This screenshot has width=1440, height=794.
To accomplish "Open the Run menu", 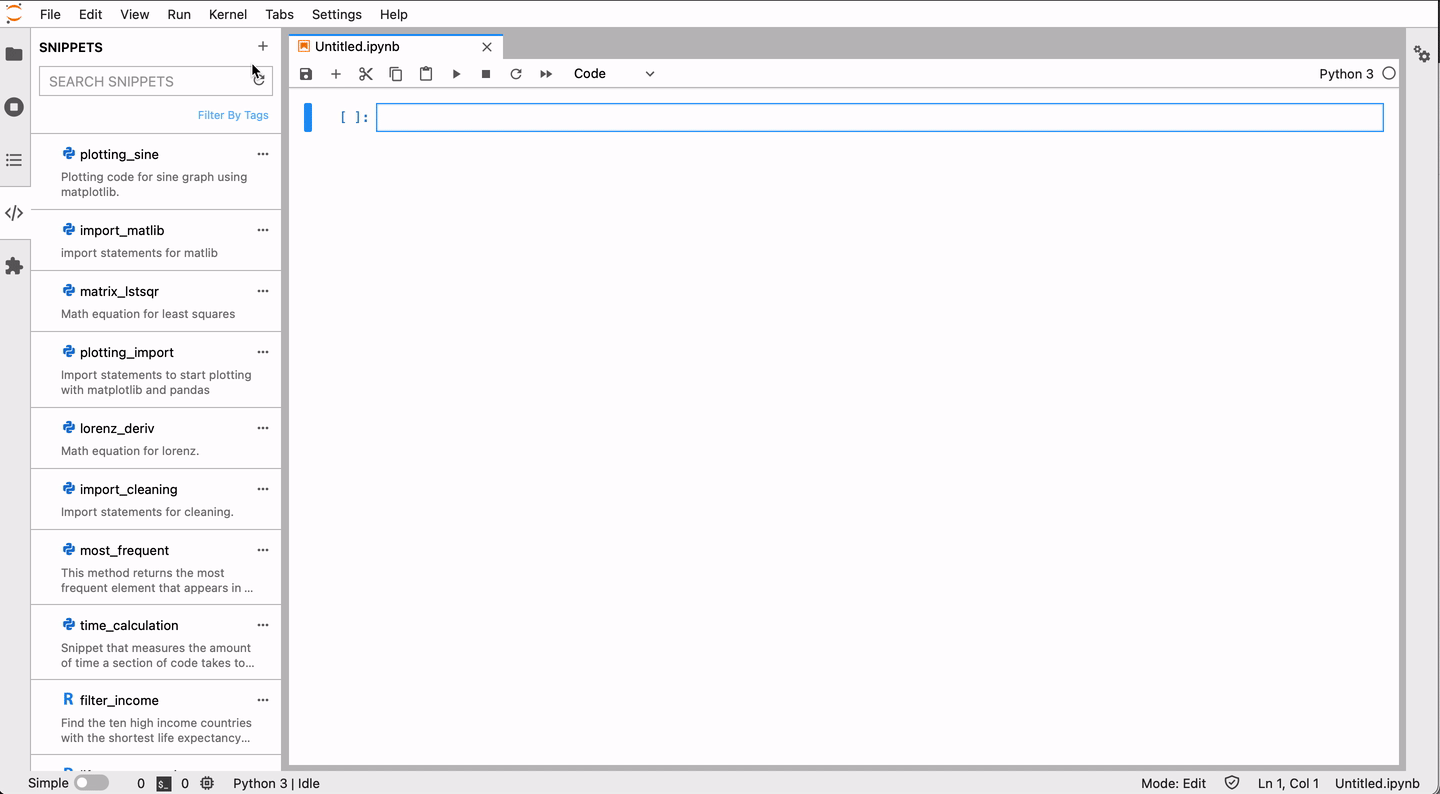I will point(179,14).
